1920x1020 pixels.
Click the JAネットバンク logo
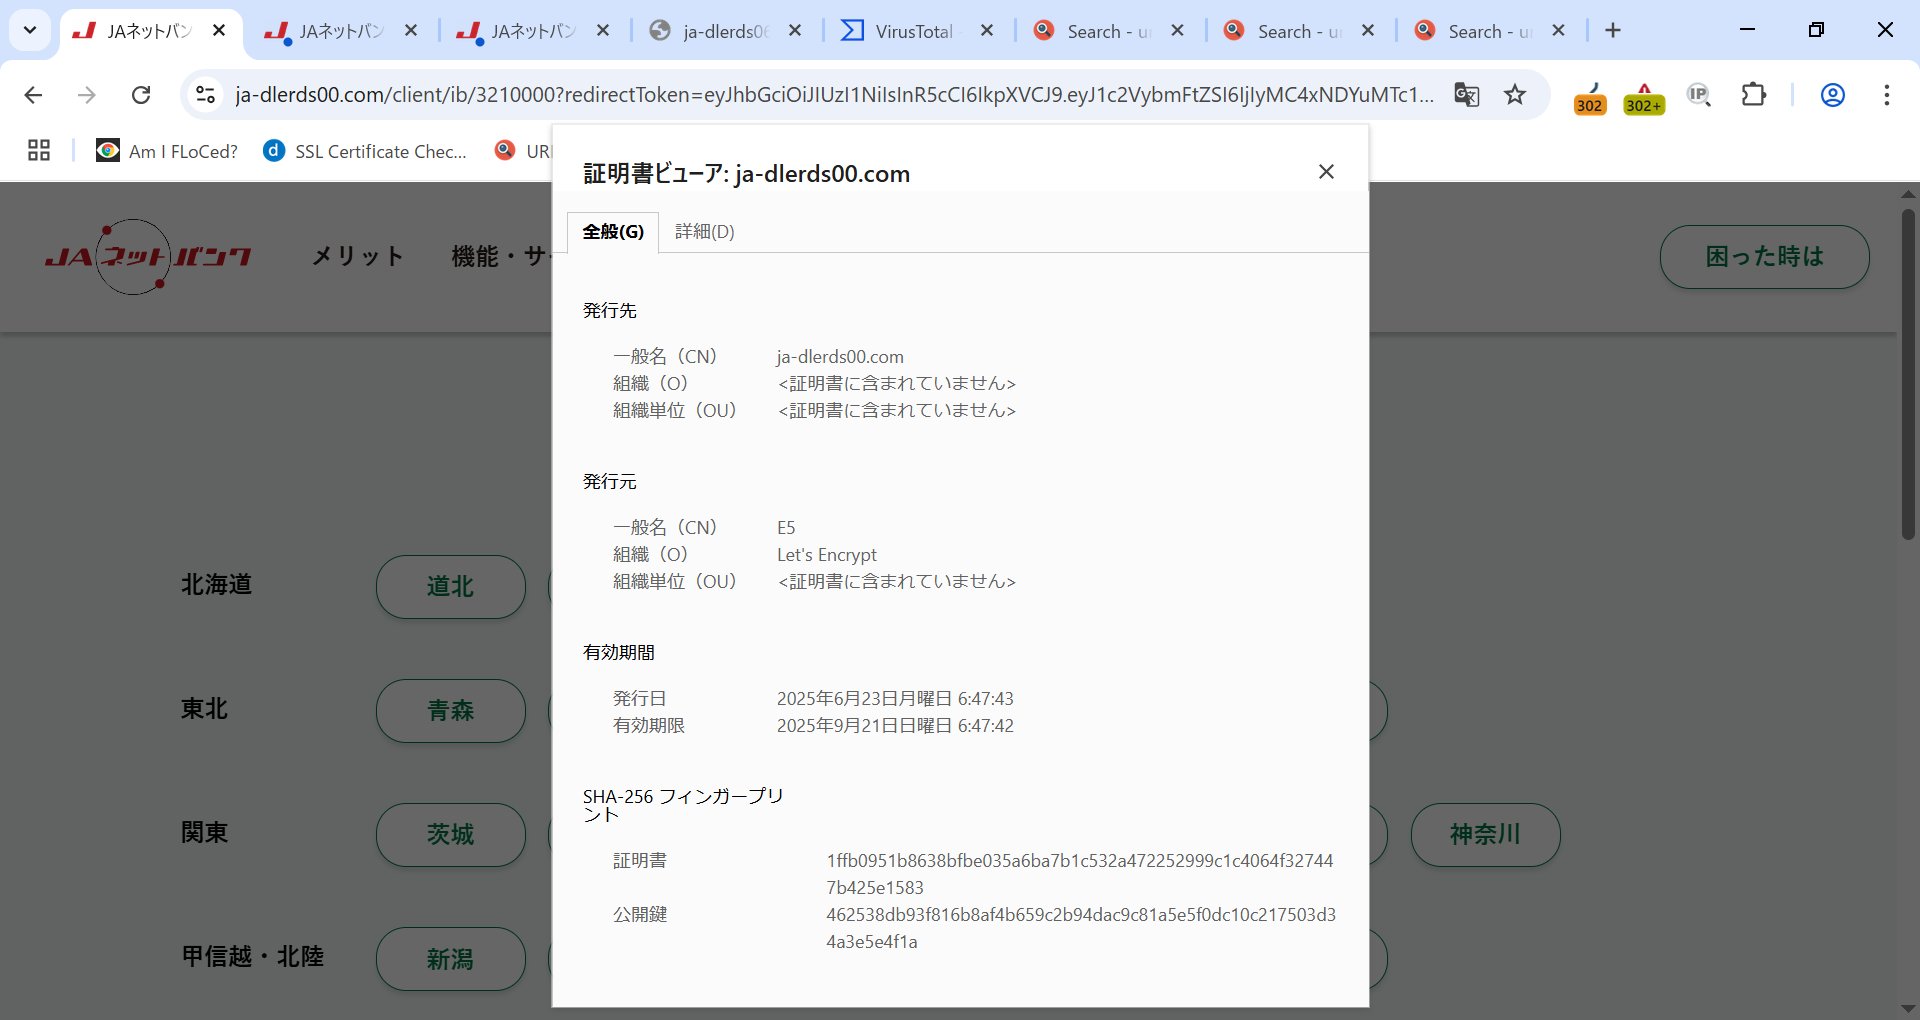tap(148, 257)
